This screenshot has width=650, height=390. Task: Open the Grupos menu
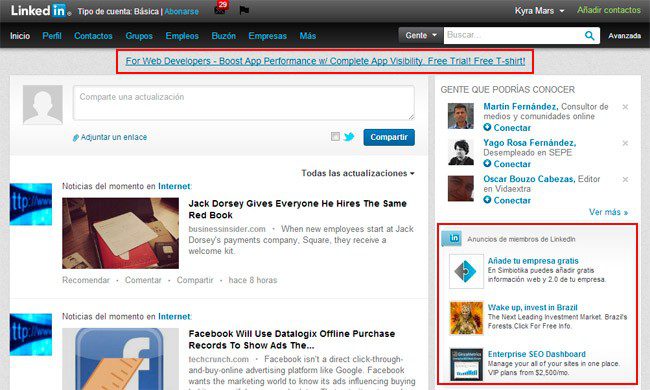[139, 36]
